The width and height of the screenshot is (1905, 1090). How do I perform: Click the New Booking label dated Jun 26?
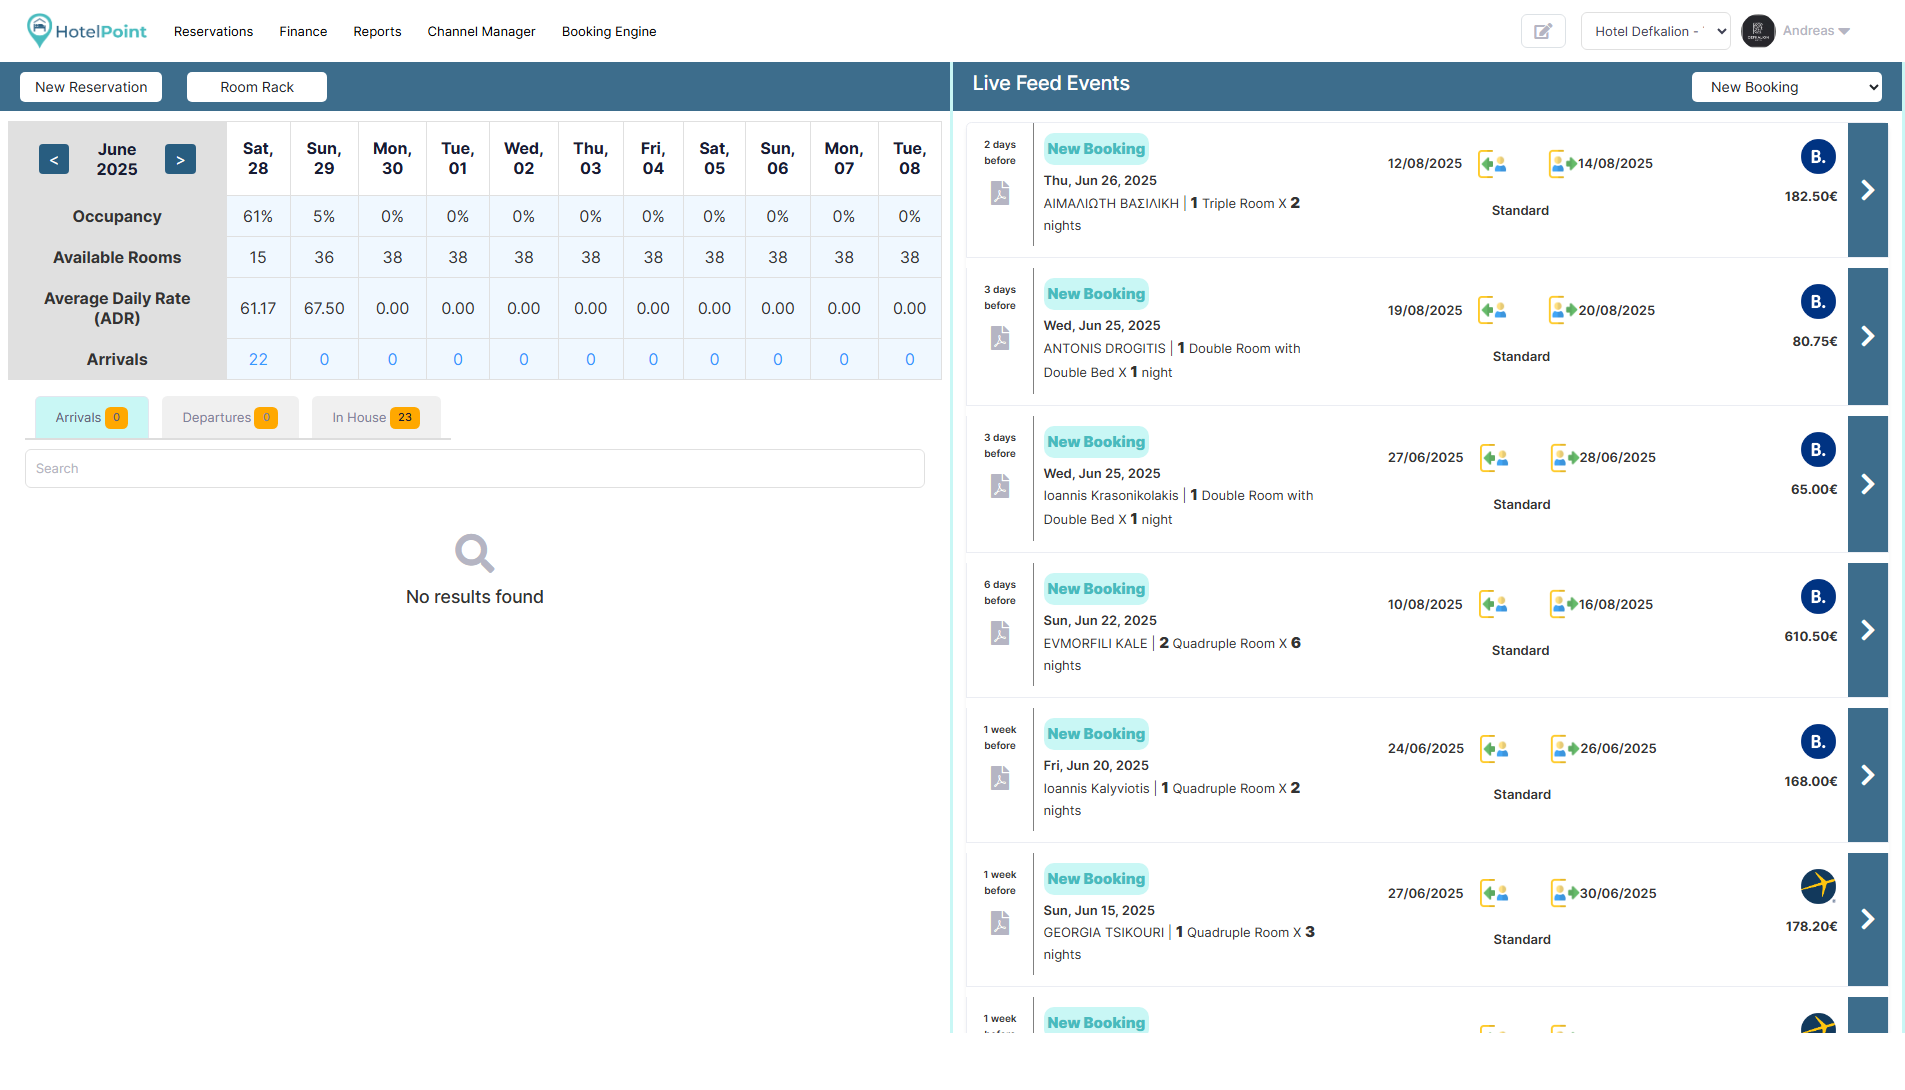(x=1096, y=149)
